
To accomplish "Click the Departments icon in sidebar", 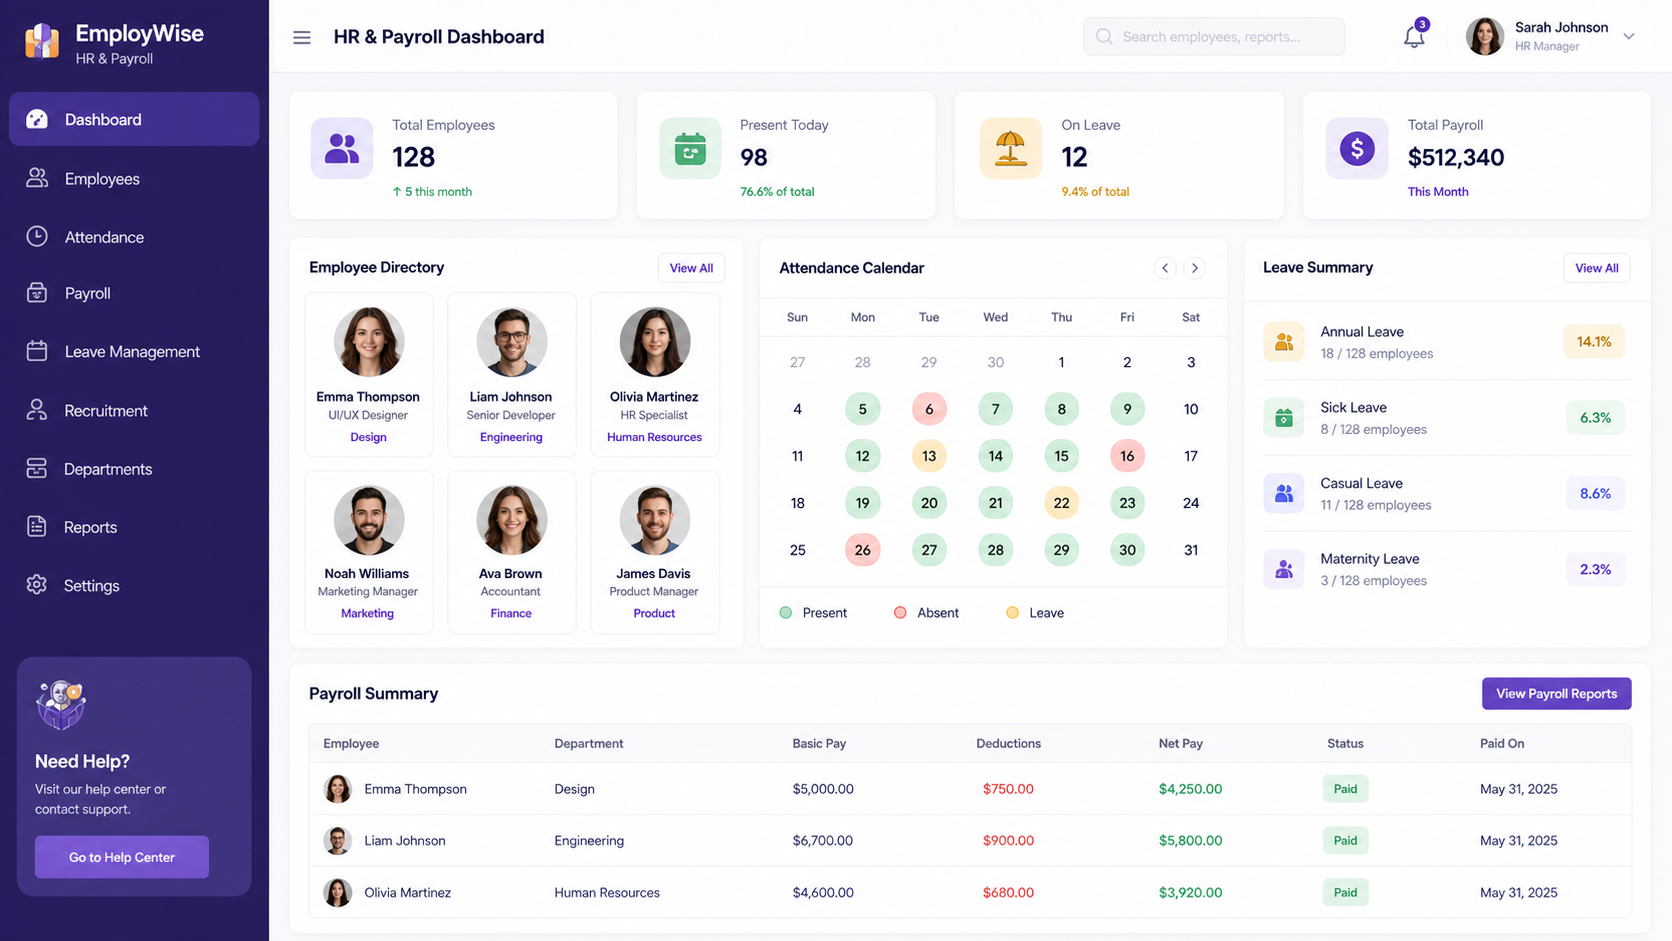I will point(37,468).
